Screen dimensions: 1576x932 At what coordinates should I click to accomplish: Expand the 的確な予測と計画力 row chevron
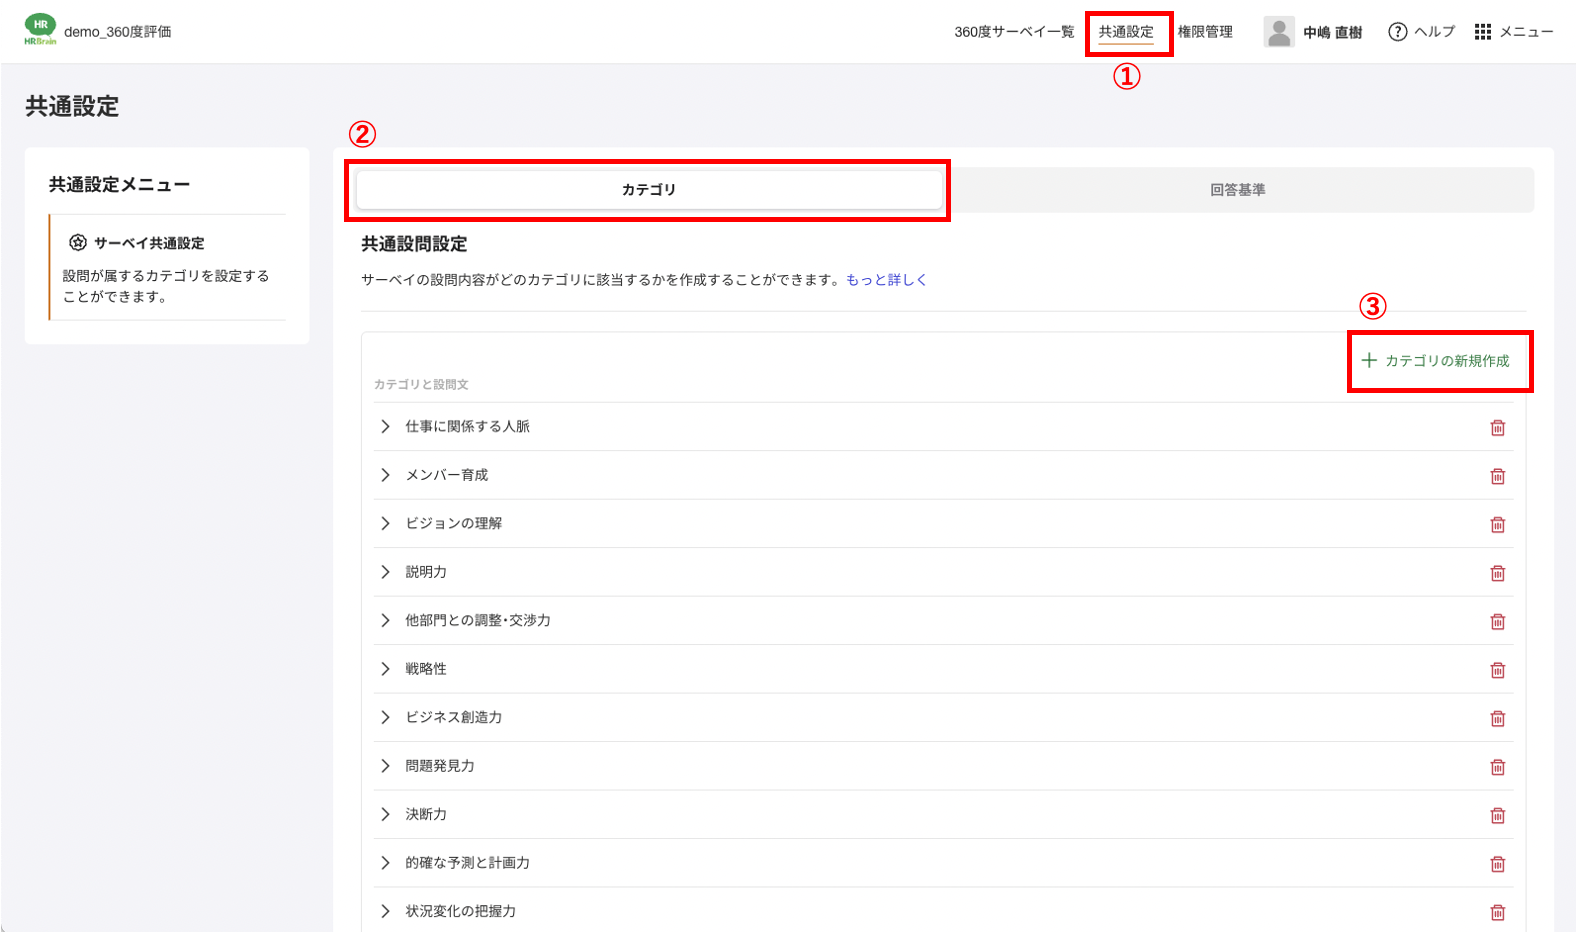(x=385, y=863)
